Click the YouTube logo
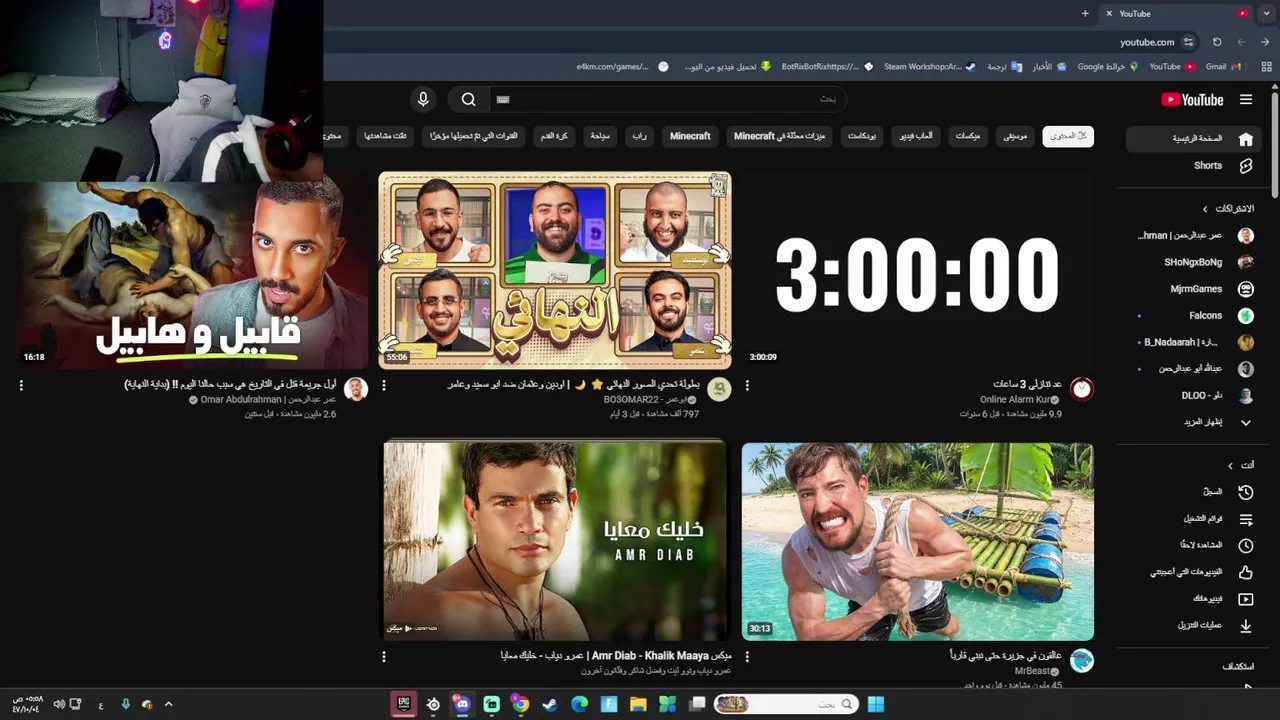Viewport: 1280px width, 720px height. pos(1192,100)
